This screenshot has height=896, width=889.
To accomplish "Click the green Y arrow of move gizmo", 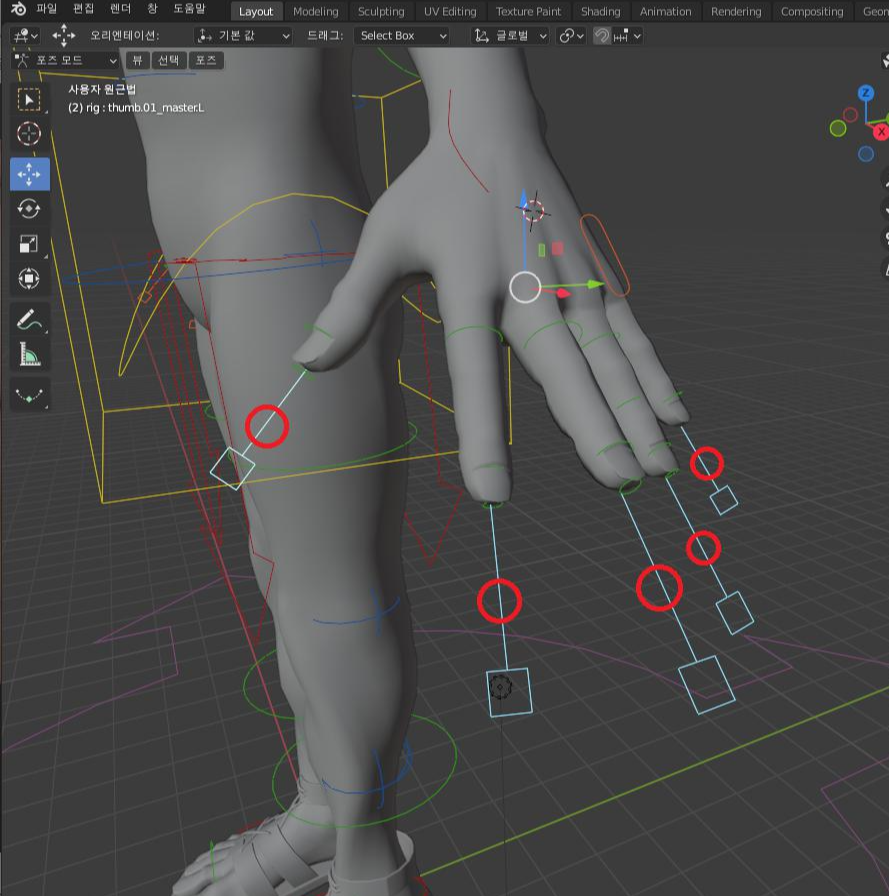I will pyautogui.click(x=594, y=284).
